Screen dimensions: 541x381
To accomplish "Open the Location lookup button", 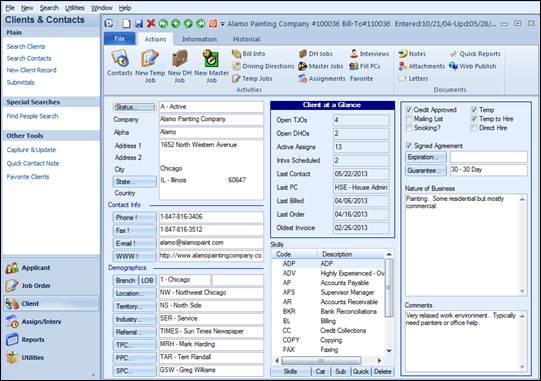I will pyautogui.click(x=134, y=293).
